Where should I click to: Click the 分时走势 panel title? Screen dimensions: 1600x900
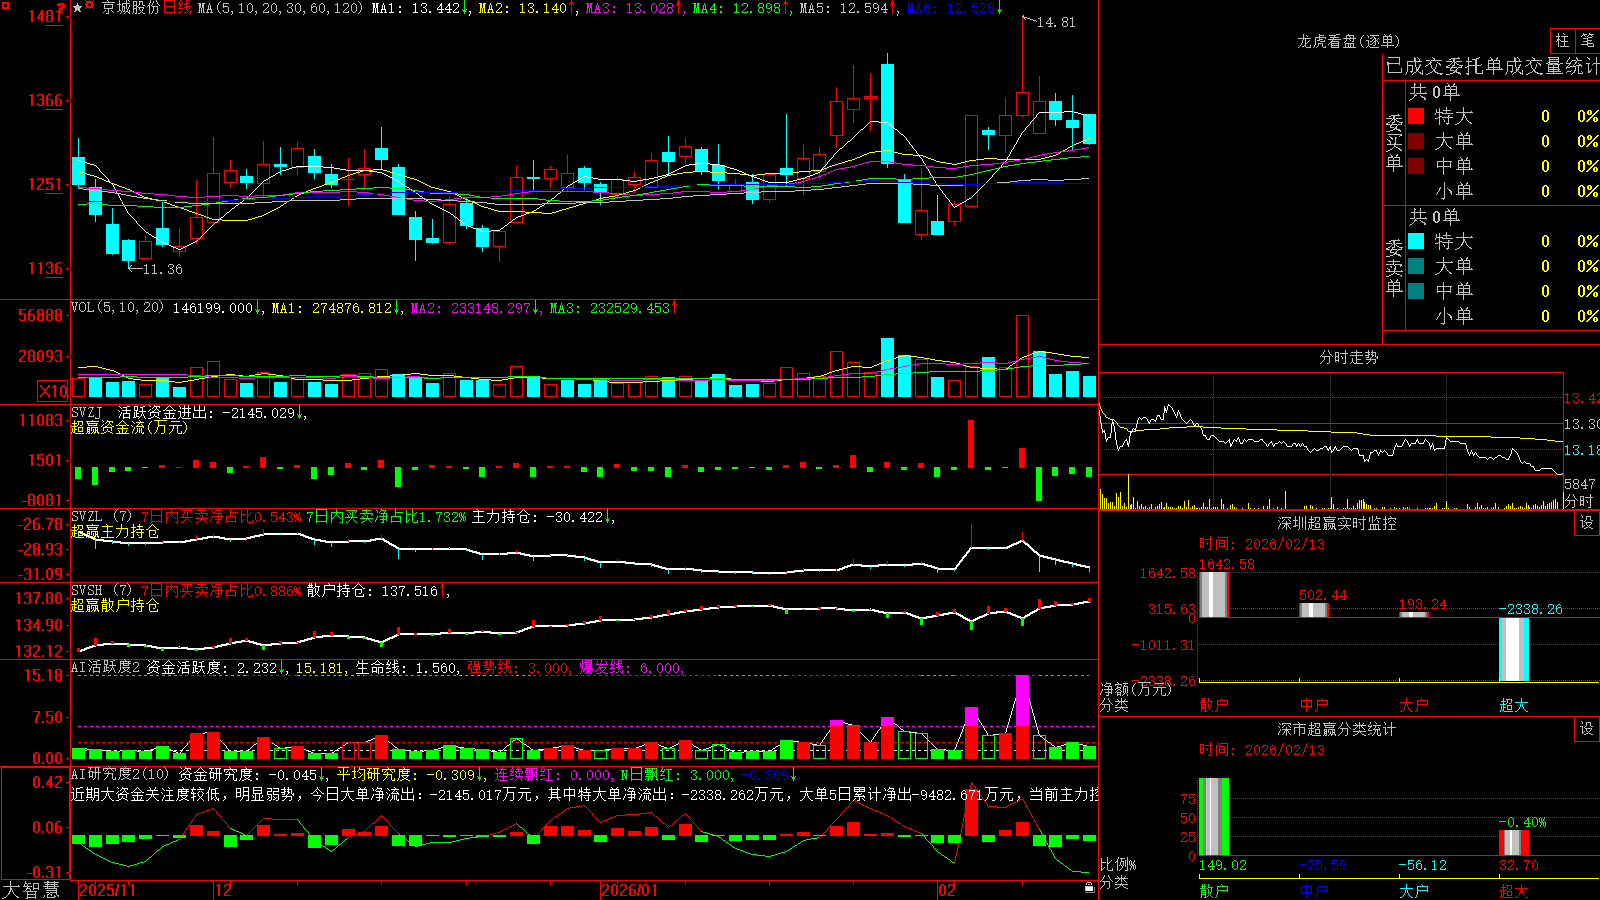(x=1348, y=357)
